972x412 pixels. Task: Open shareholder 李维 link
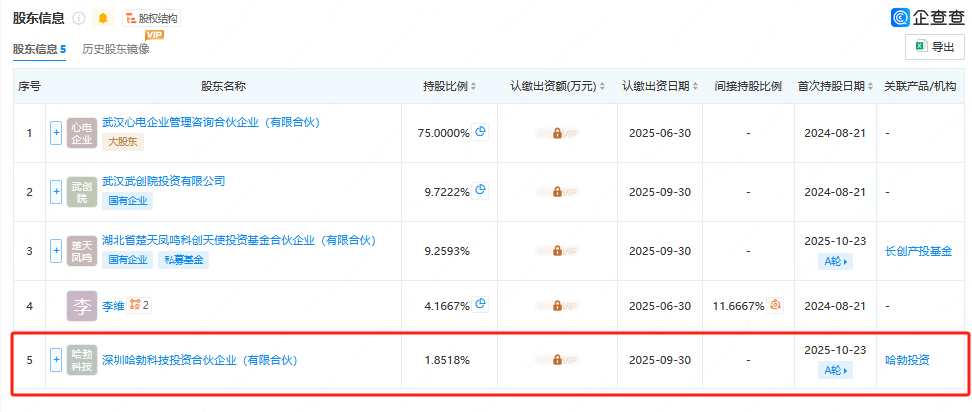(113, 305)
